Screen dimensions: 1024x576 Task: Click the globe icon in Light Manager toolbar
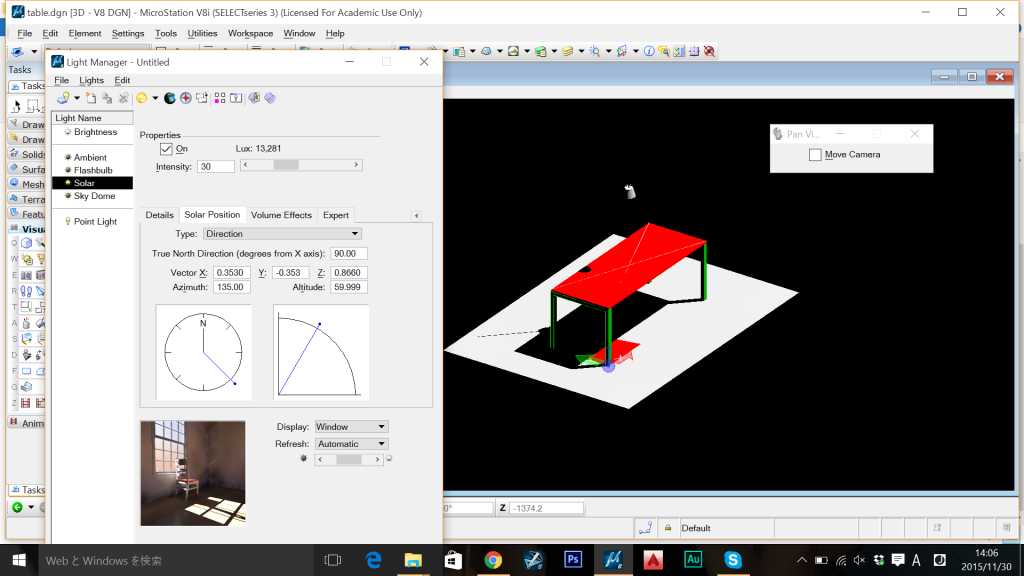click(x=170, y=98)
